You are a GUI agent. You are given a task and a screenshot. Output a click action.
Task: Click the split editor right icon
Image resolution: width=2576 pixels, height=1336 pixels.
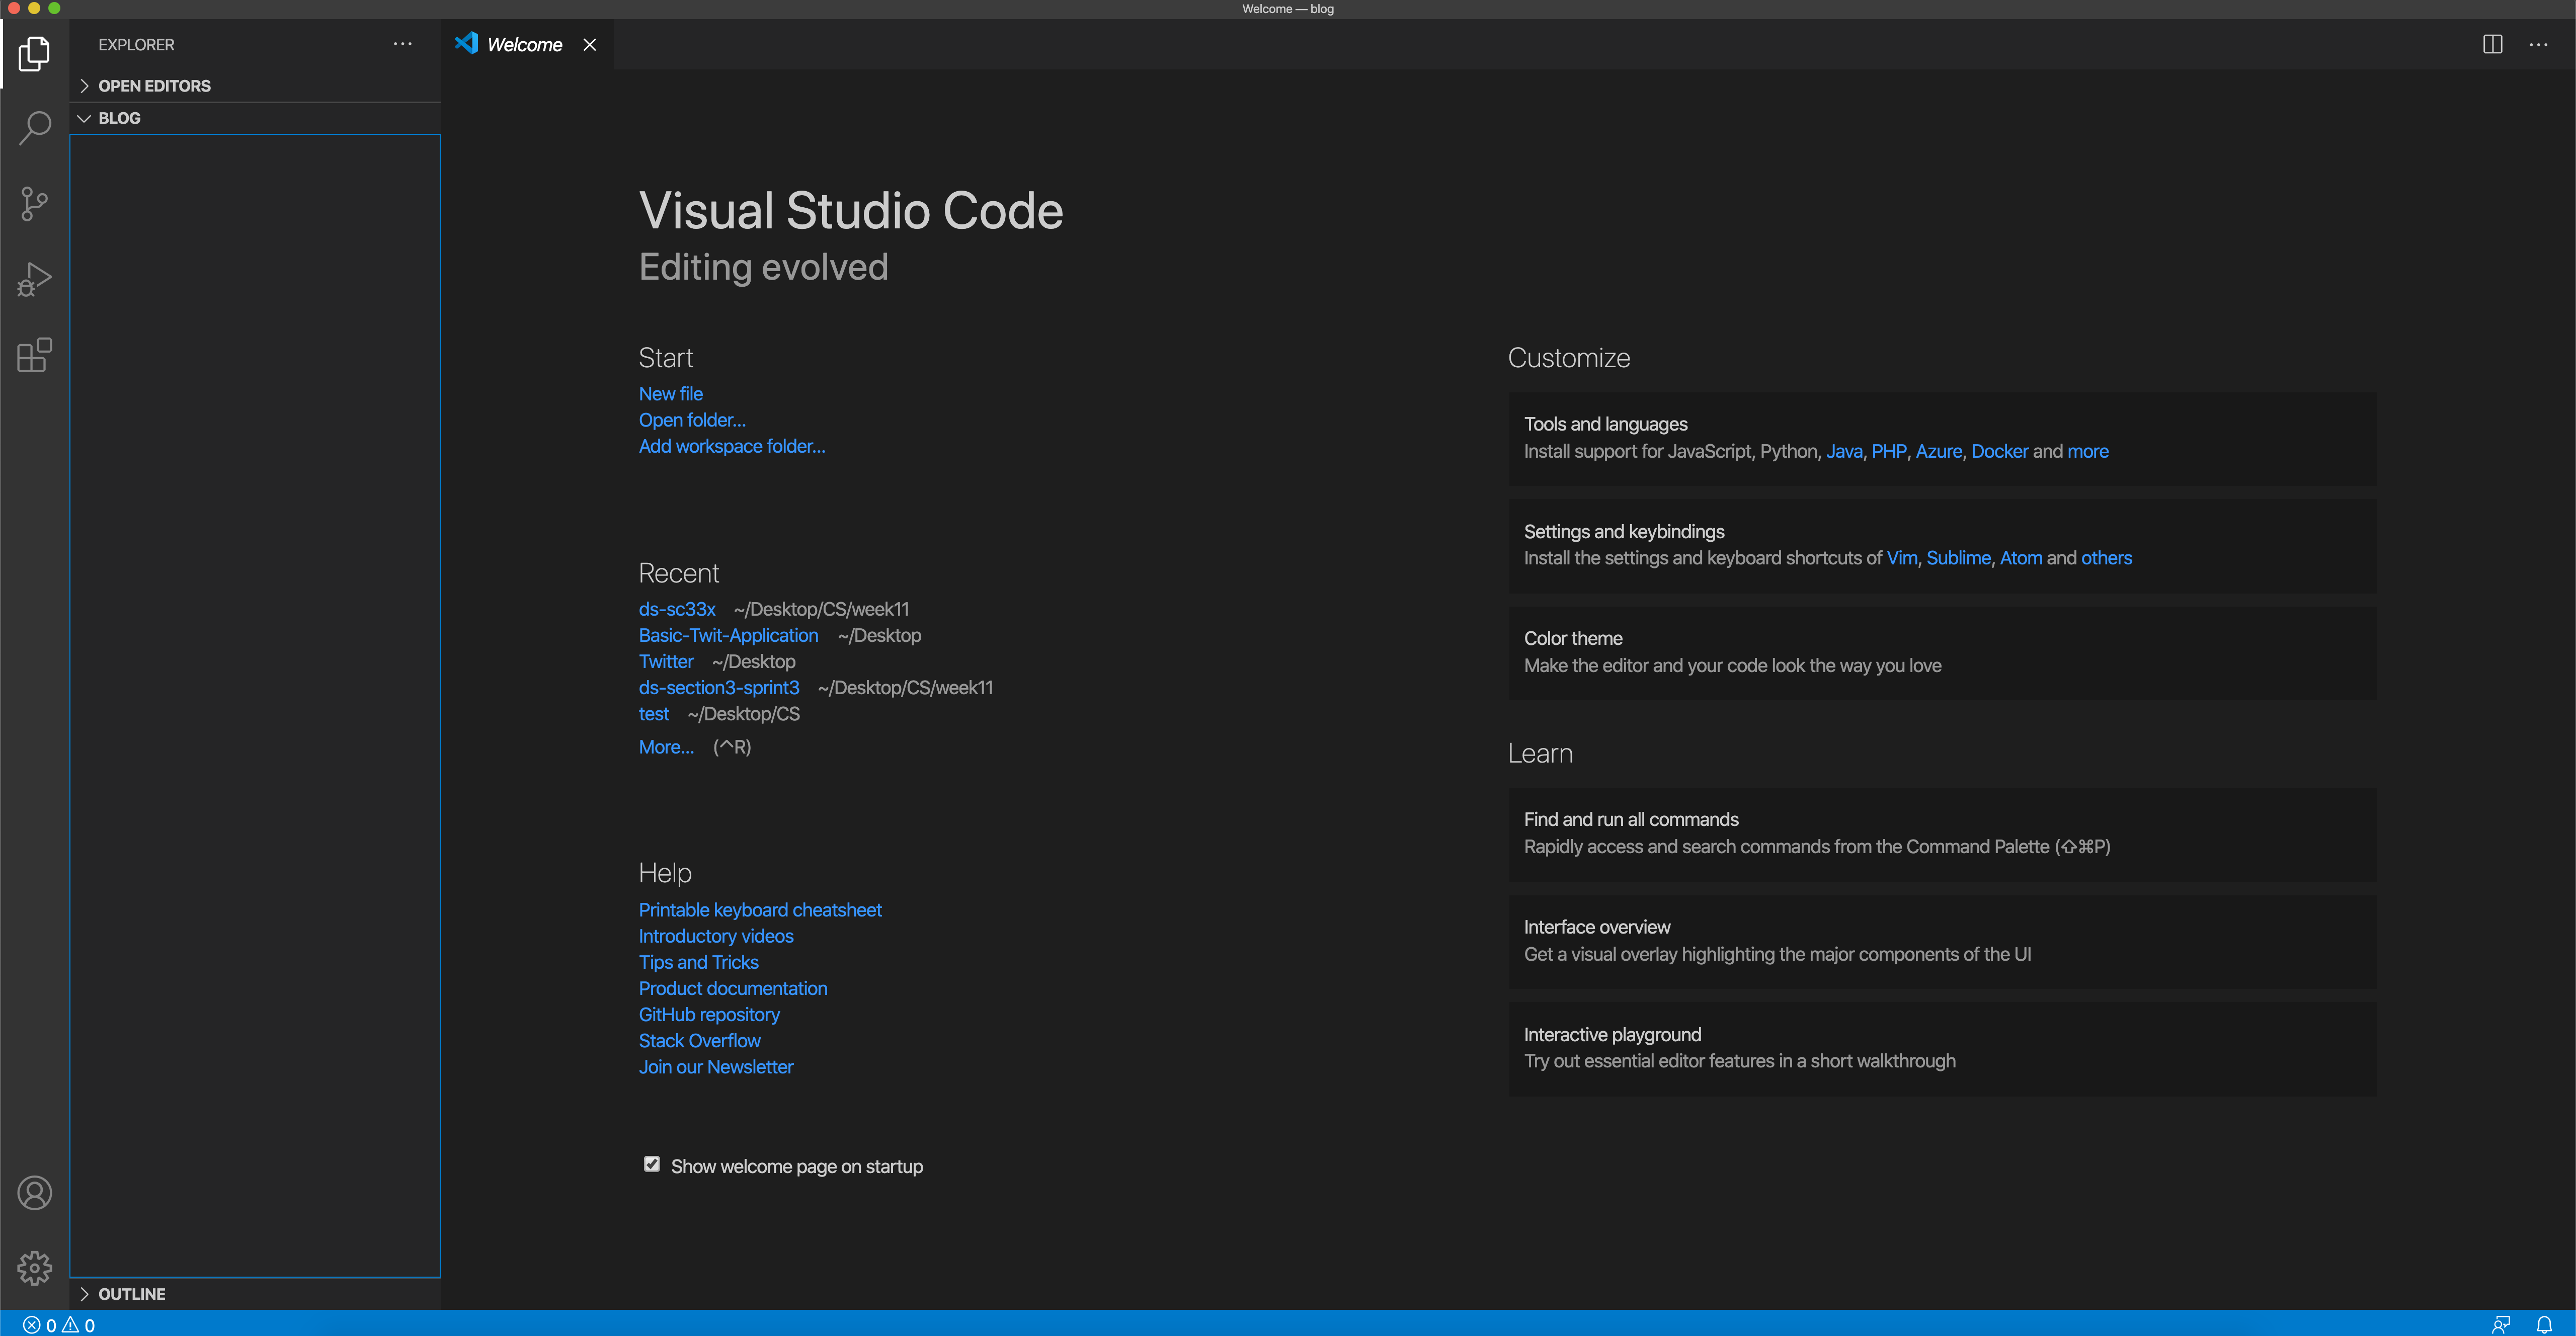click(2492, 44)
